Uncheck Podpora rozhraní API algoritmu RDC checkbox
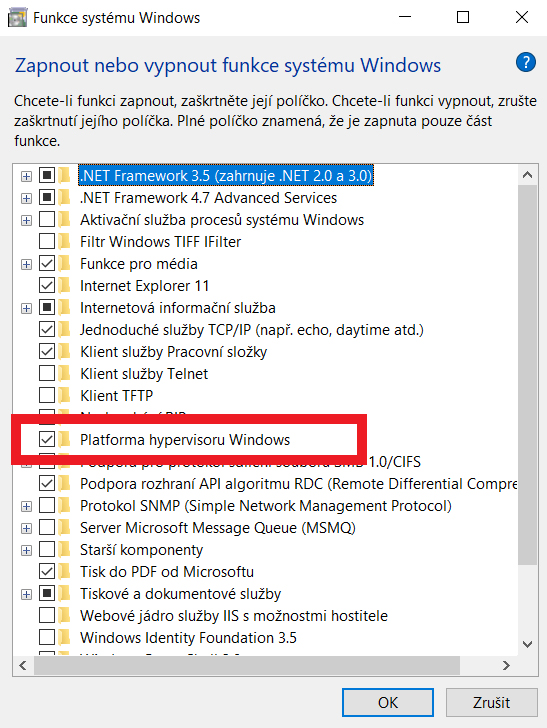 click(47, 483)
